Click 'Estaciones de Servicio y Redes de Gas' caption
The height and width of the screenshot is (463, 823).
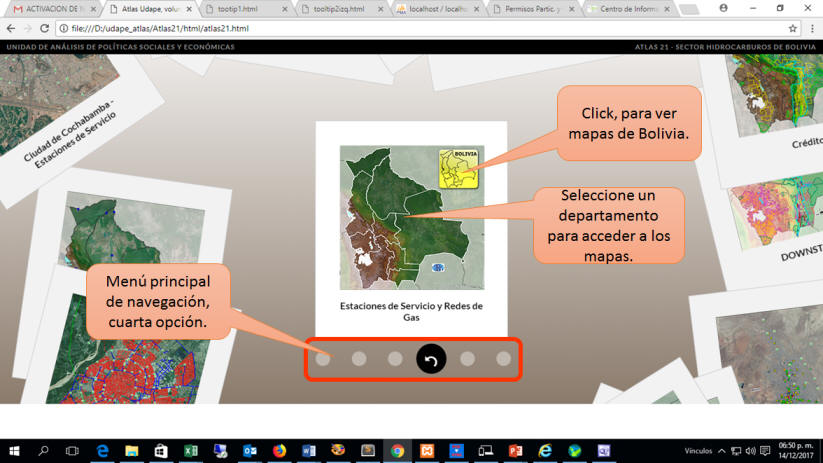click(411, 311)
